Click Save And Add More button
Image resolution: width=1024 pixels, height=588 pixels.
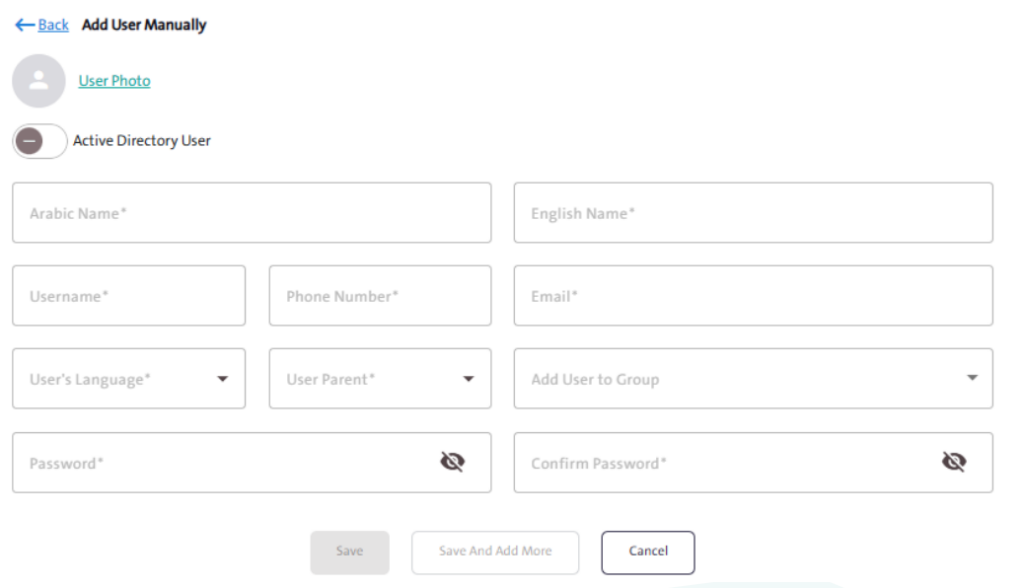click(495, 552)
